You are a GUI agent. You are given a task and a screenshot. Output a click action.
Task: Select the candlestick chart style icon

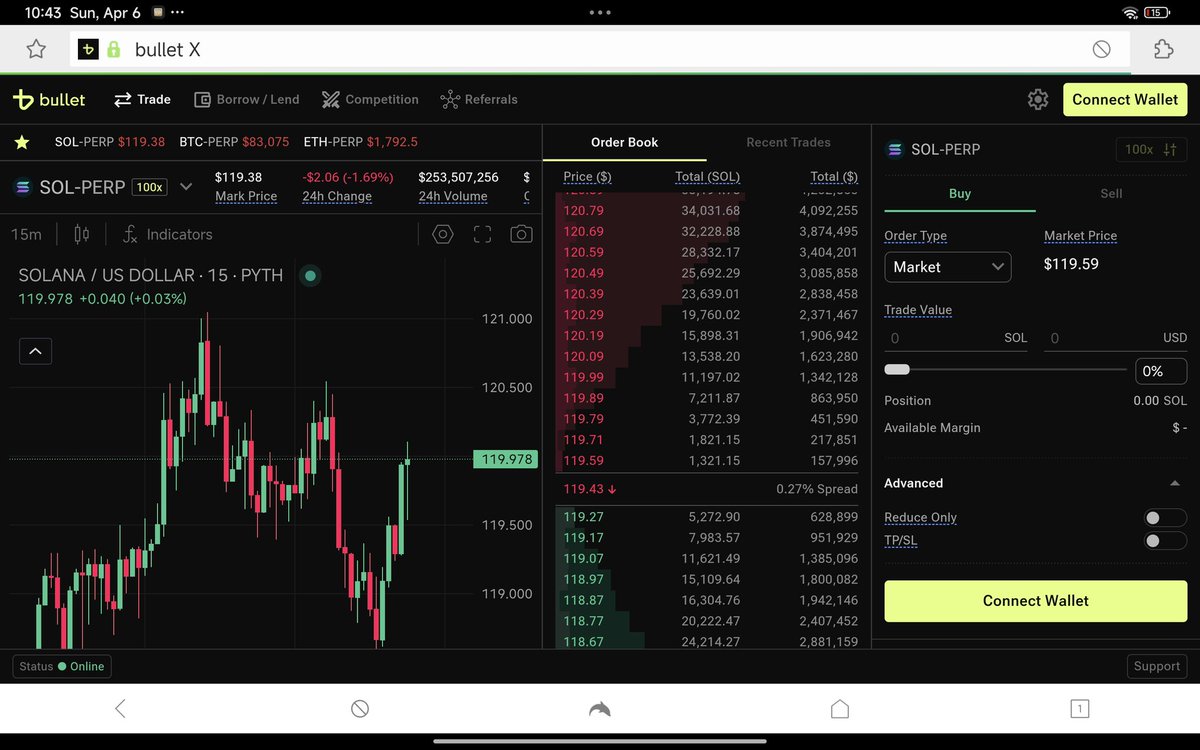[82, 234]
